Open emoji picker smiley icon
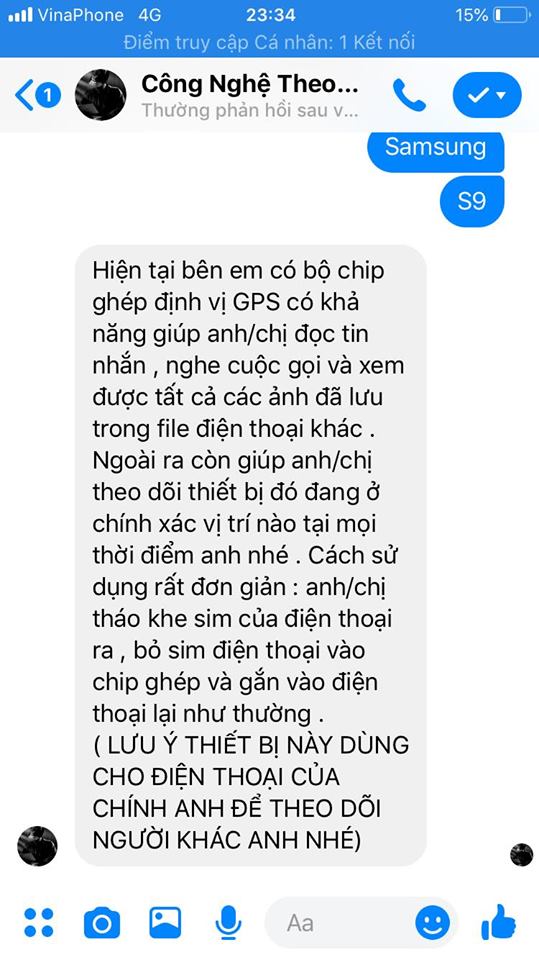Viewport: 539px width, 960px height. 432,923
